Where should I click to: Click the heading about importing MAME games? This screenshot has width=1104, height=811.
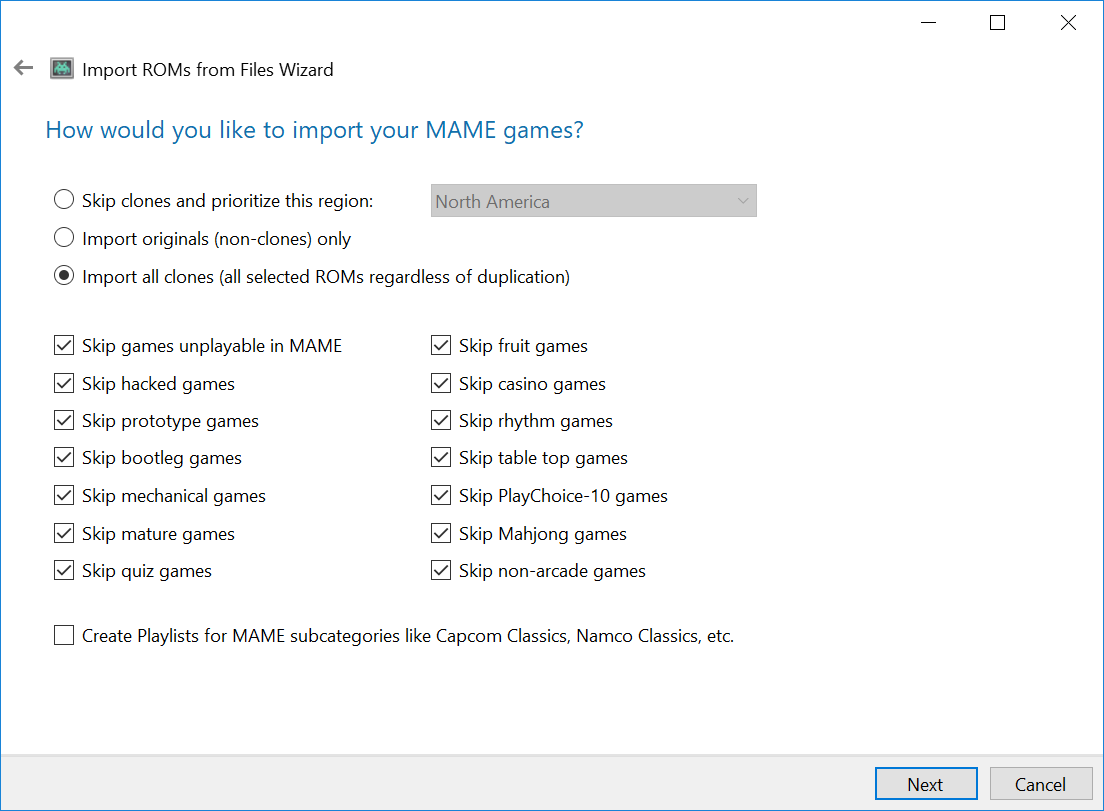coord(314,130)
